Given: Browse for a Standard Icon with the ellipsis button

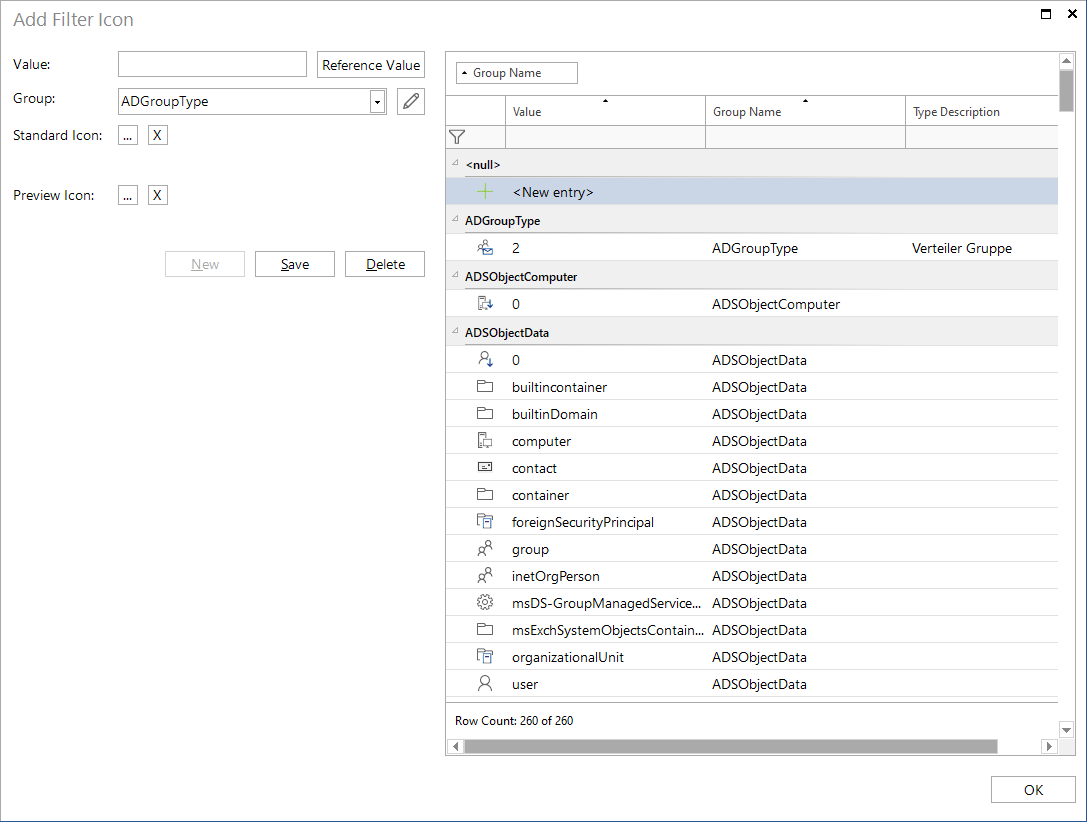Looking at the screenshot, I should pos(127,134).
